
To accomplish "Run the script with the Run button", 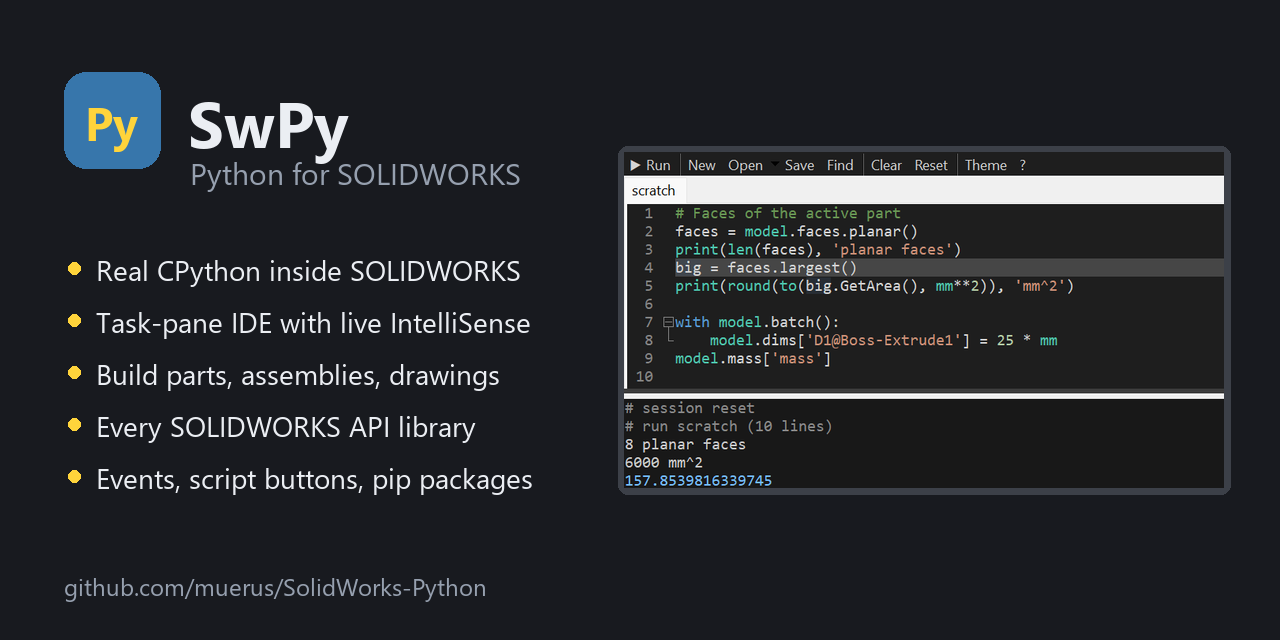I will (651, 165).
